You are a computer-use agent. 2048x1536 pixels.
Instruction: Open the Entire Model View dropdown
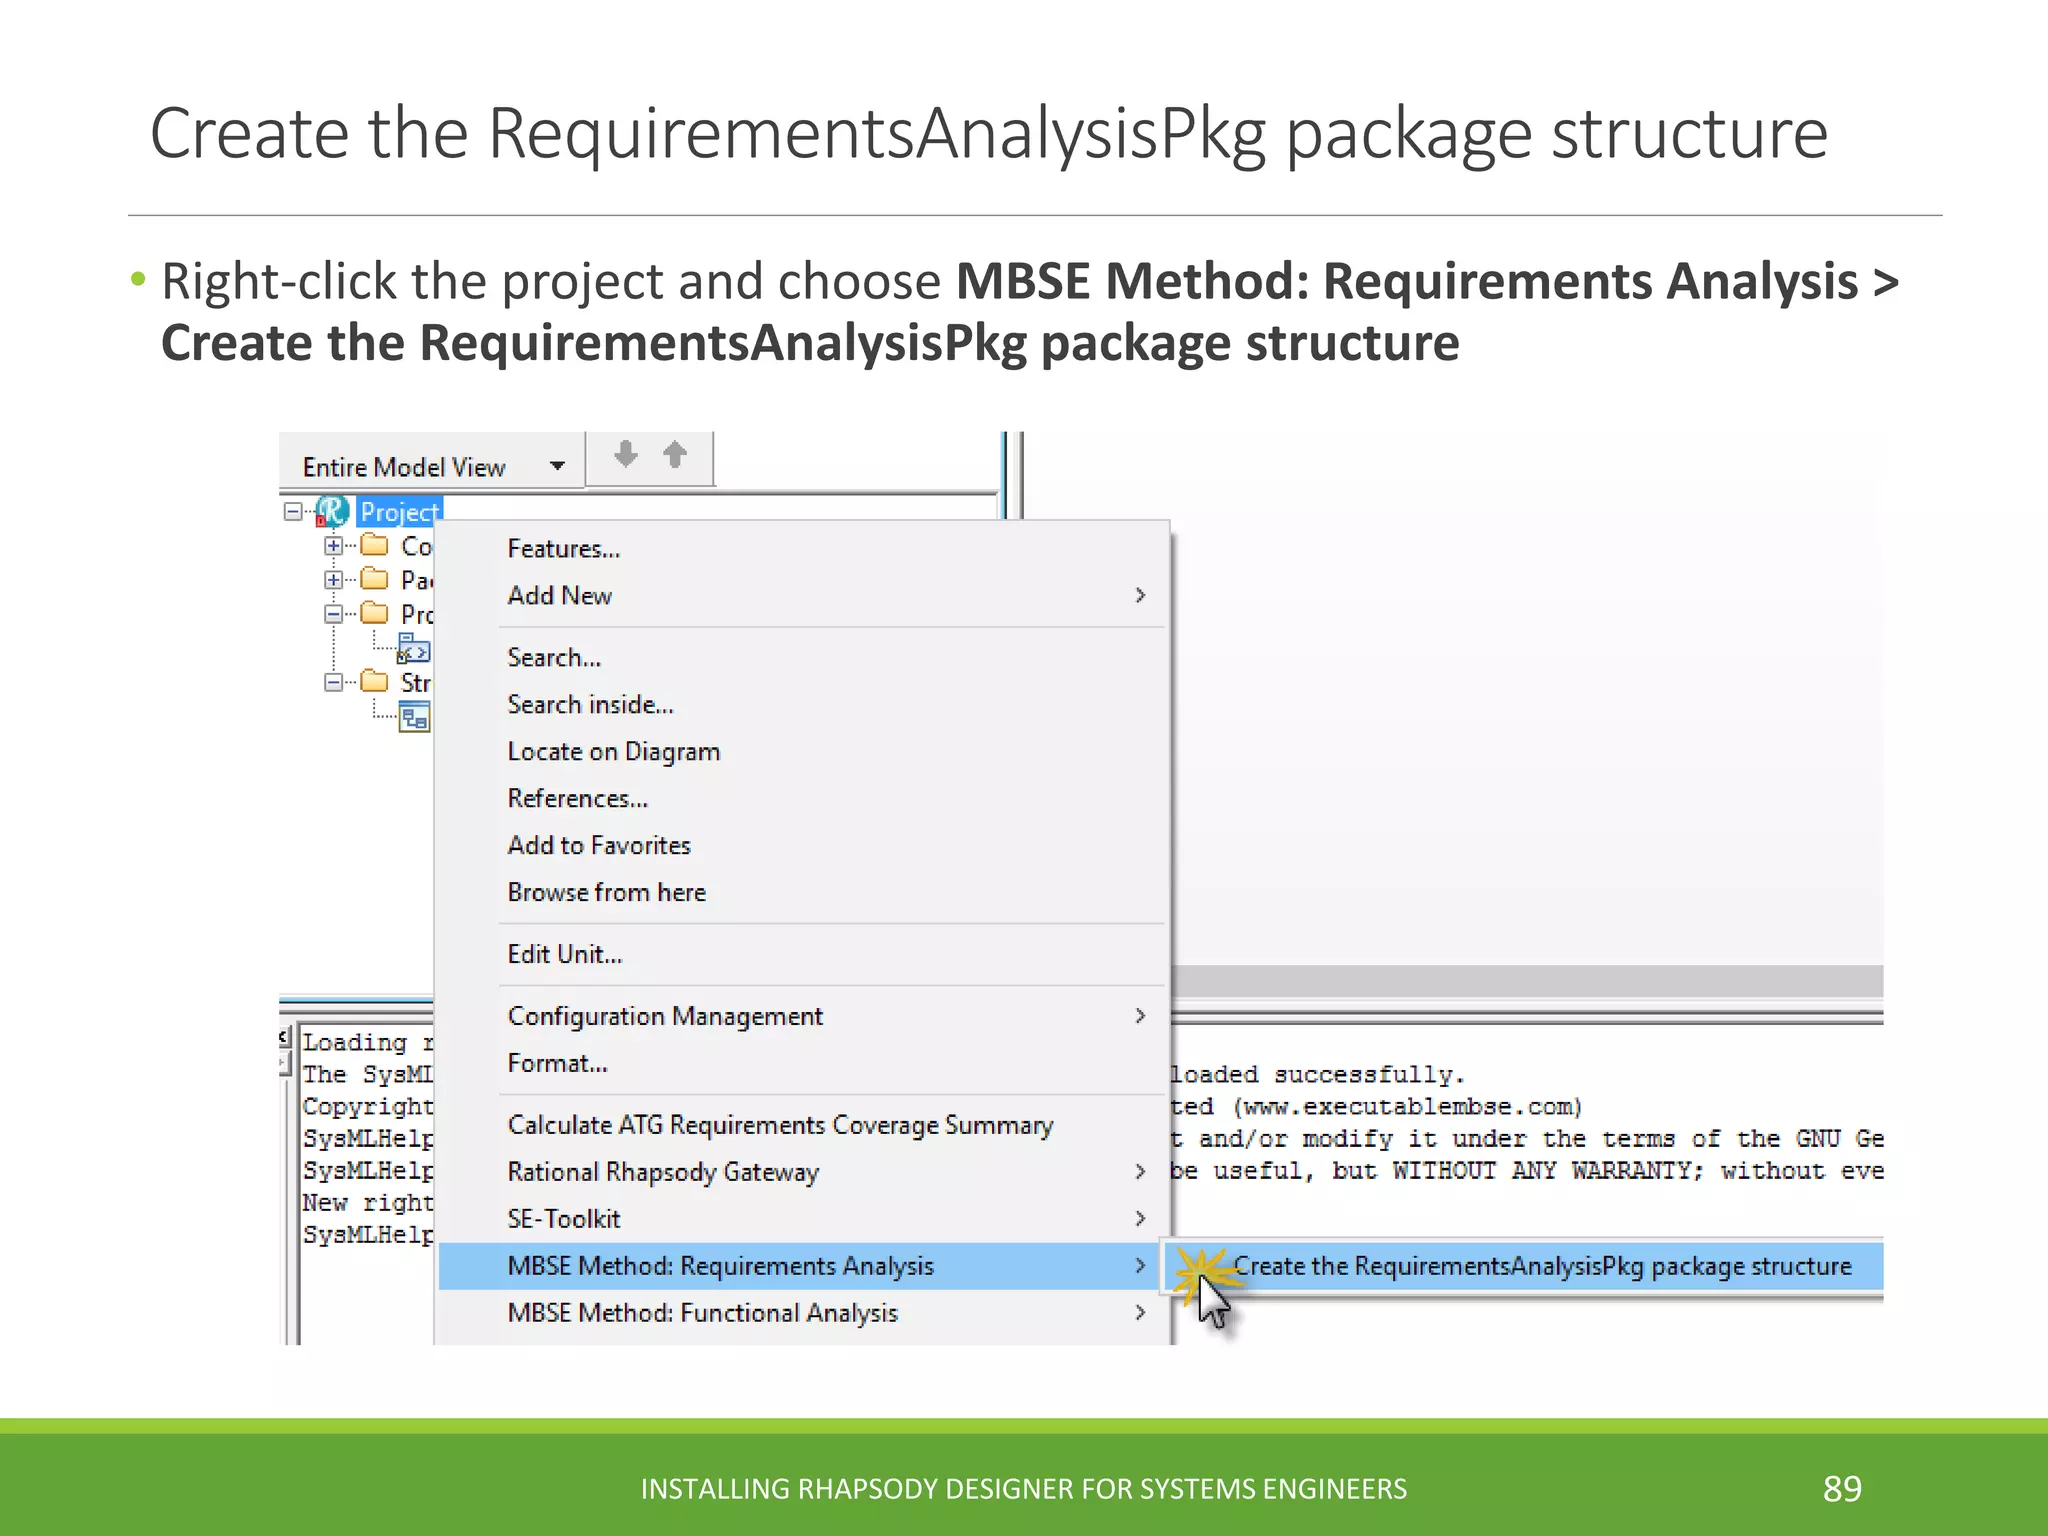click(557, 466)
